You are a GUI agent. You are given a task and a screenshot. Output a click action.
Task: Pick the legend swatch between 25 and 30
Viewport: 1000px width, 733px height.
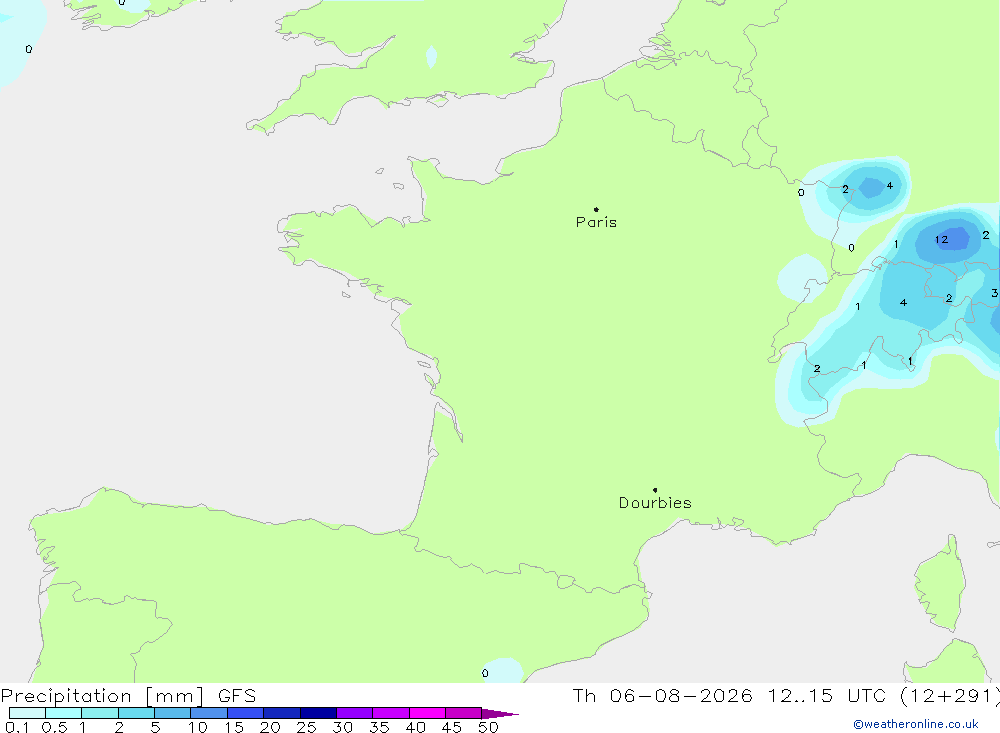318,713
